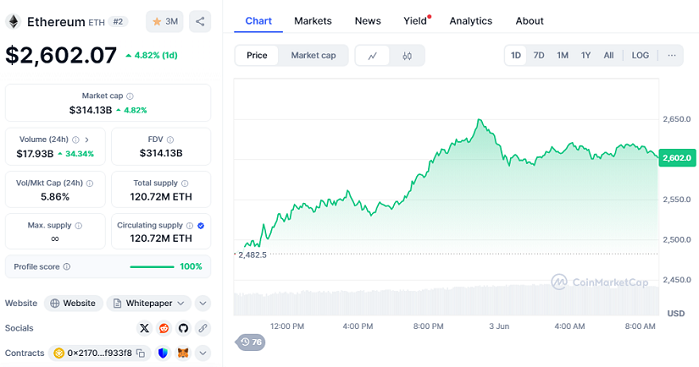This screenshot has width=699, height=367.
Task: Click the blue shield wallet icon
Action: pyautogui.click(x=163, y=353)
